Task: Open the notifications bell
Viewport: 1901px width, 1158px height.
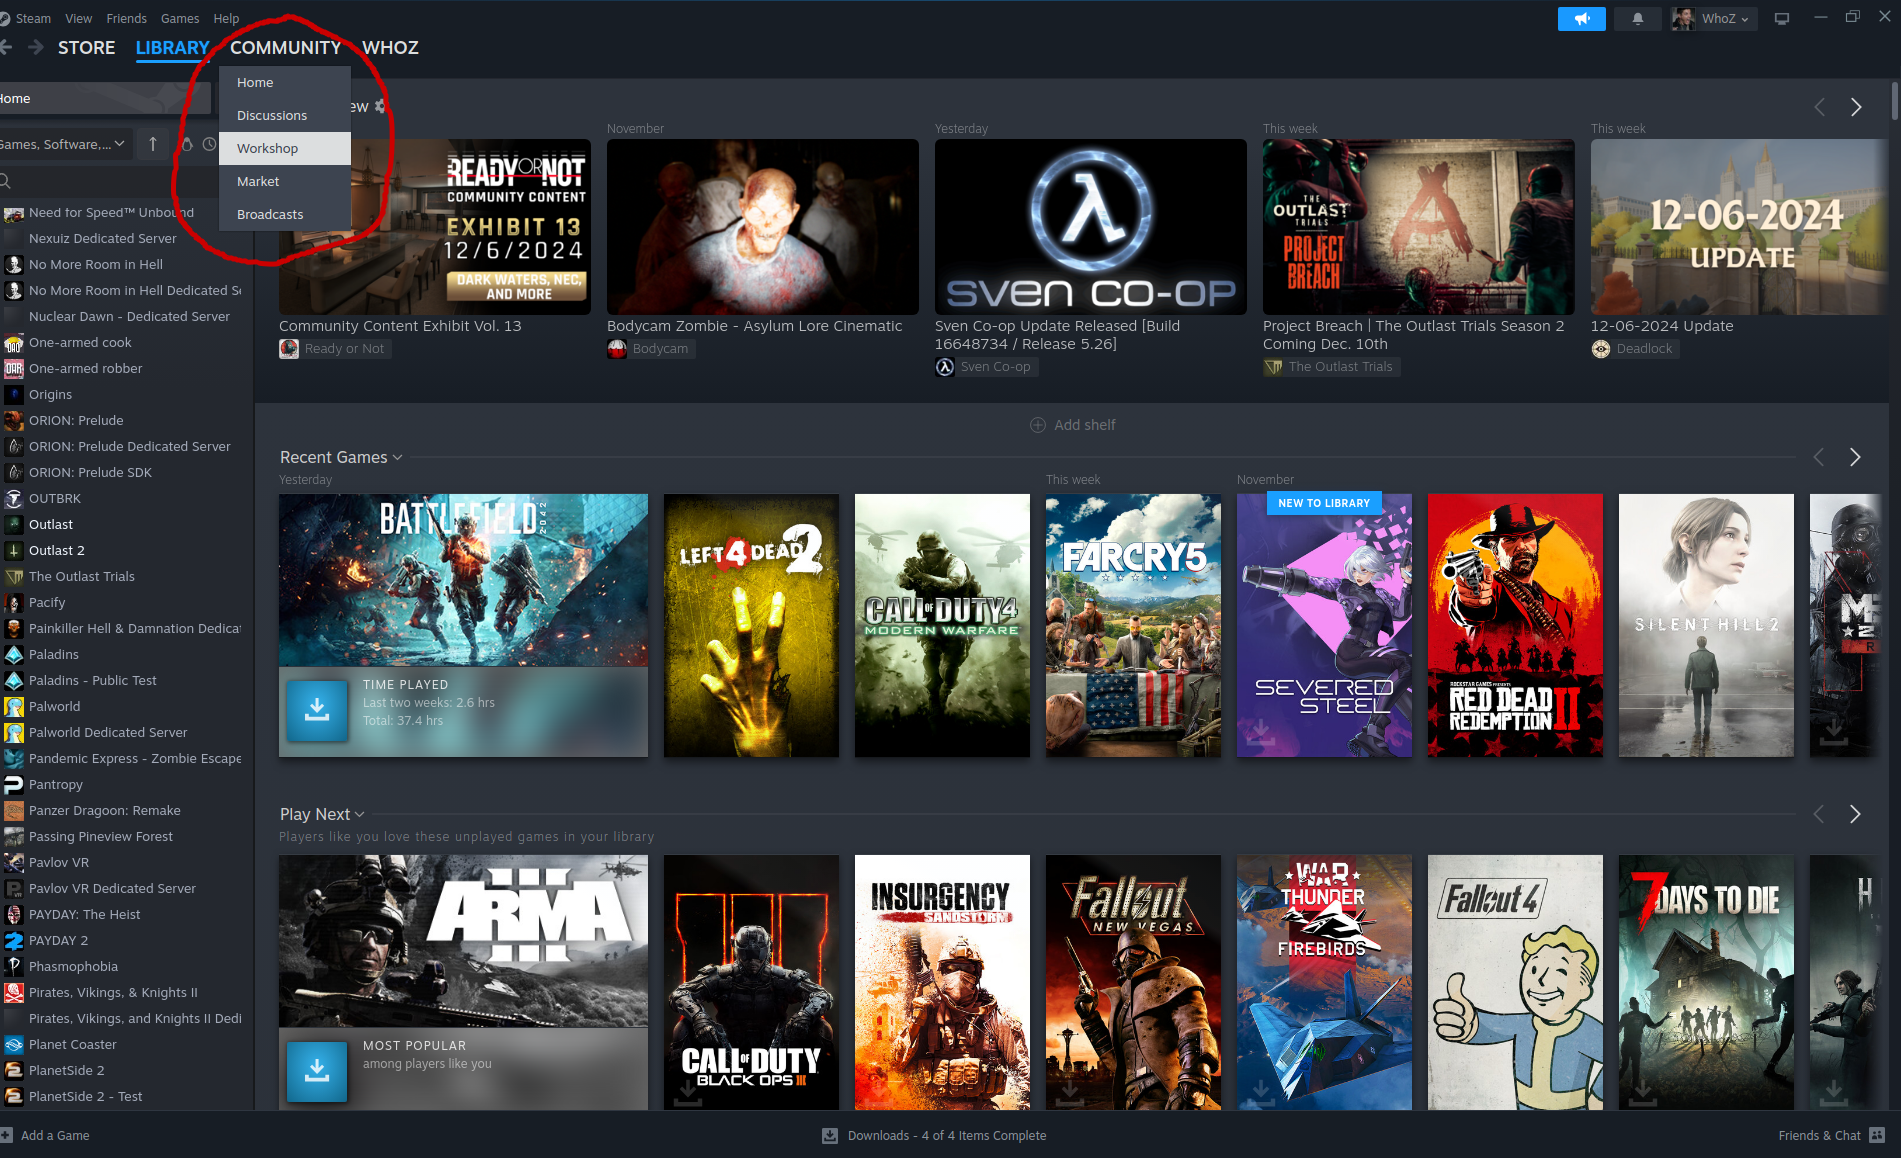Action: tap(1637, 19)
